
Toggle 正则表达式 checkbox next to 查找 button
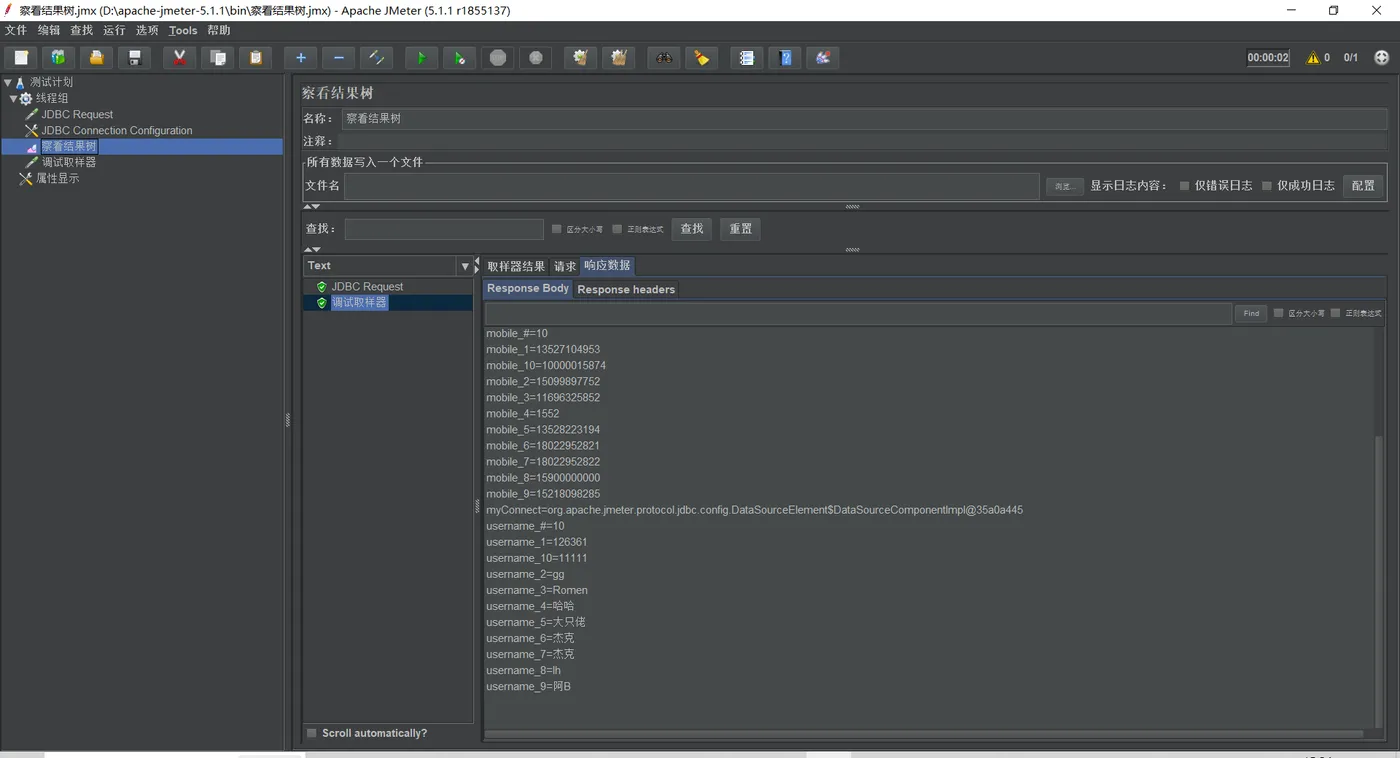pos(617,229)
